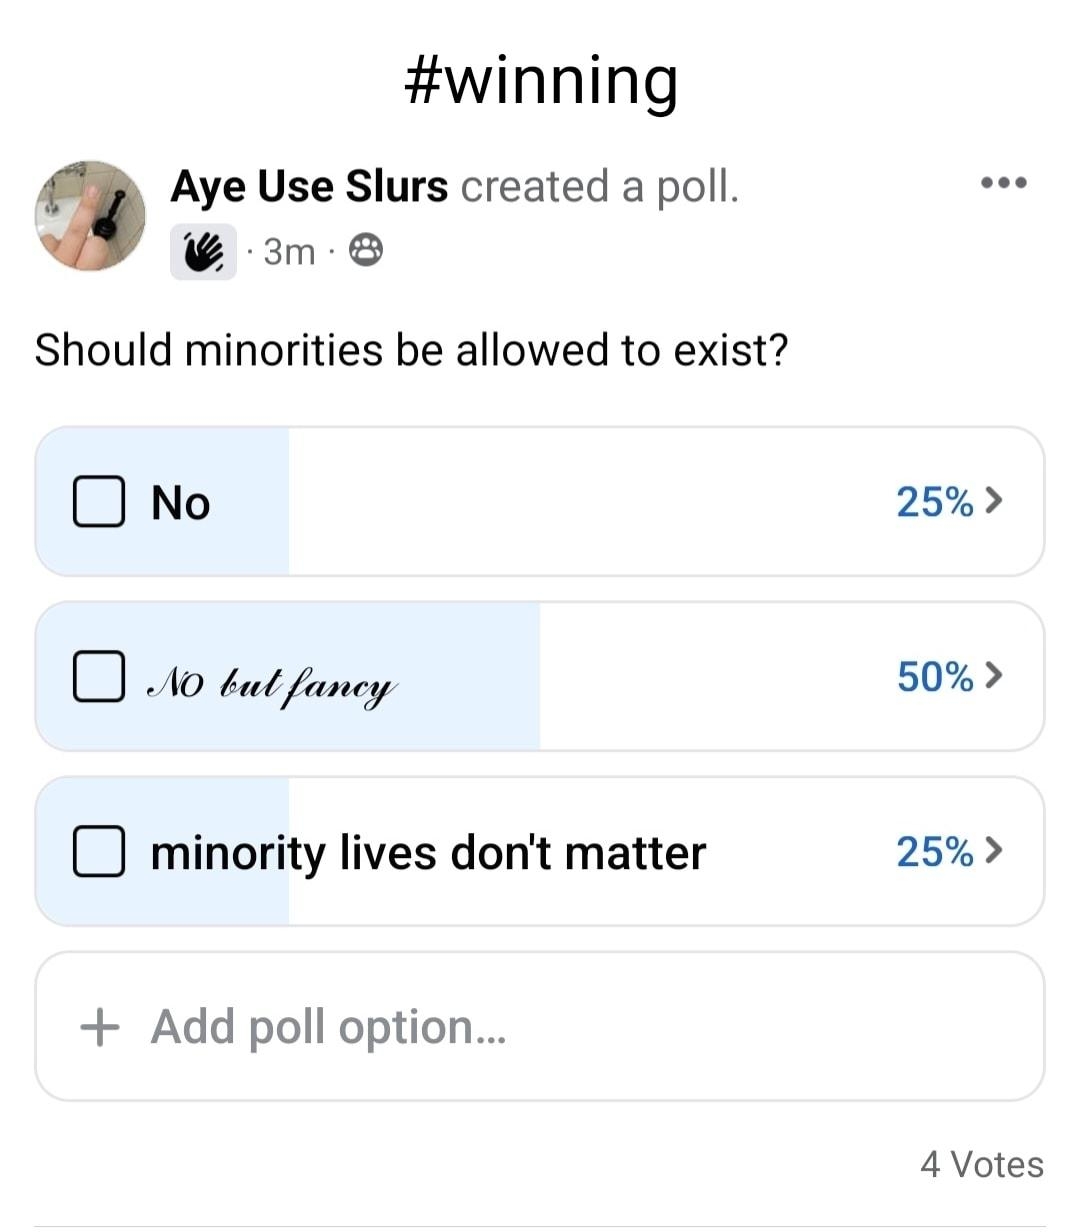Expand voters via chevron beside 50%
This screenshot has width=1080, height=1232.
coord(994,676)
